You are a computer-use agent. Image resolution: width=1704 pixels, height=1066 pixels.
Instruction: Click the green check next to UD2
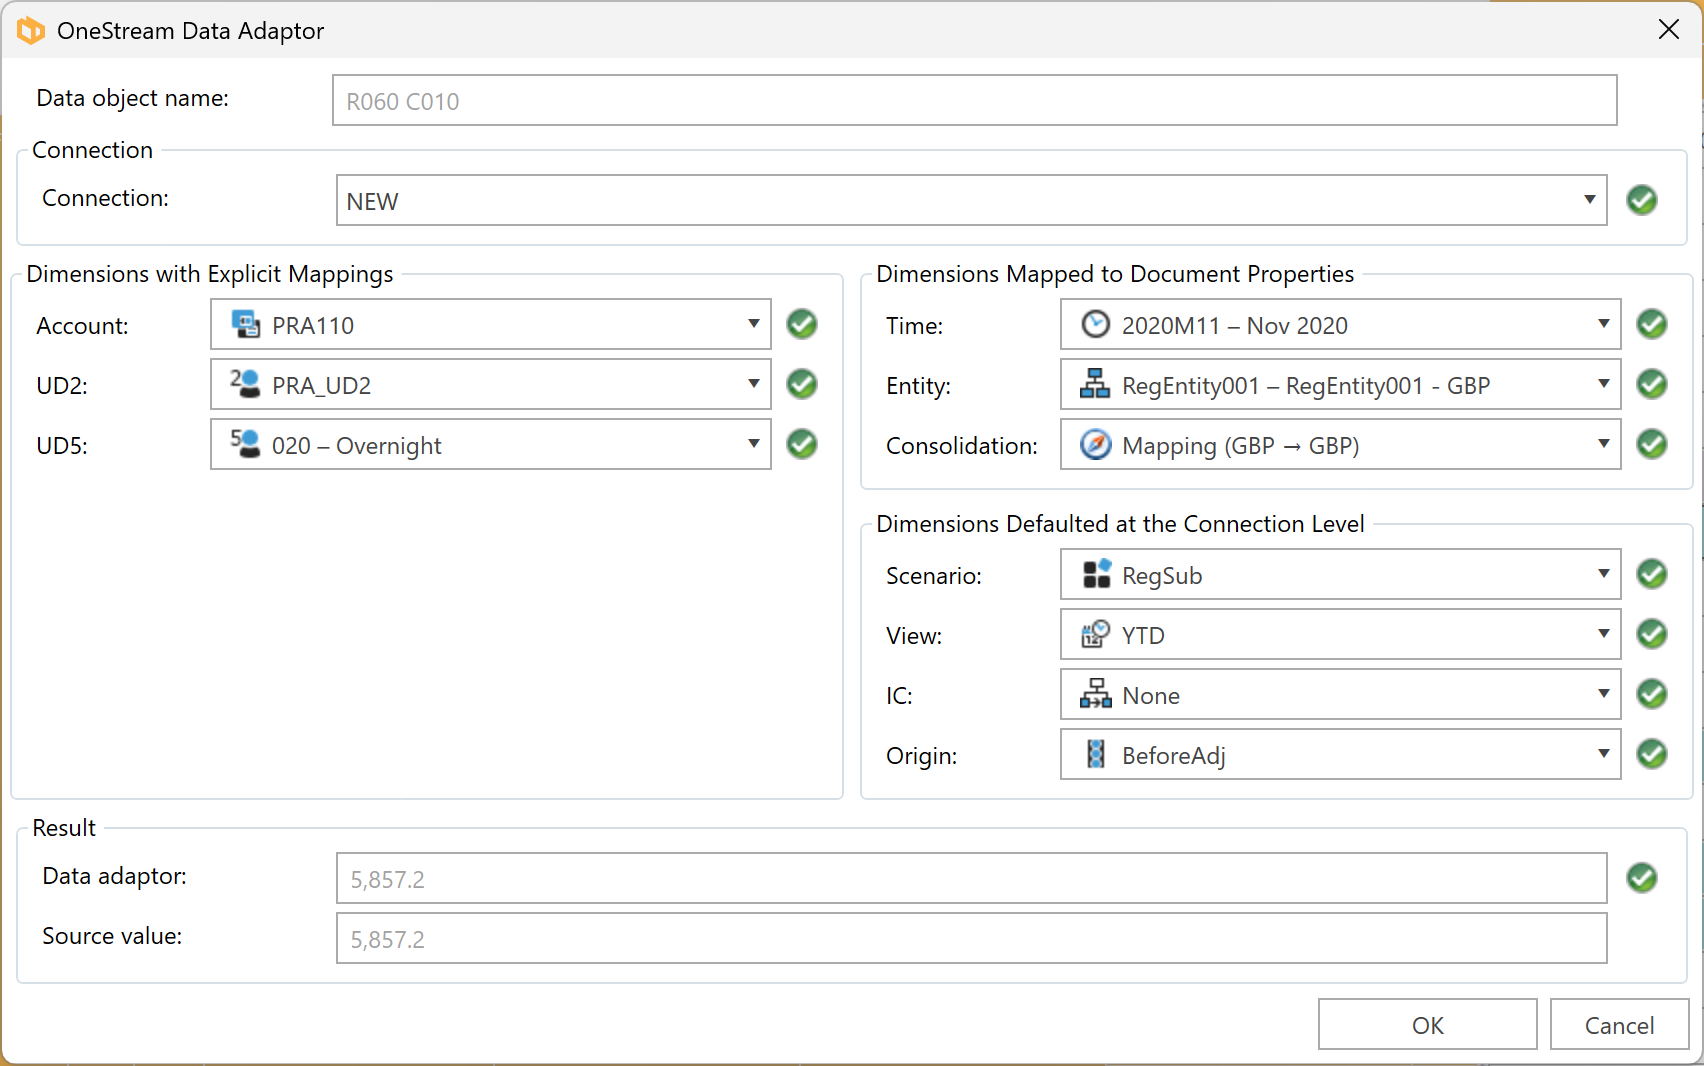(802, 384)
